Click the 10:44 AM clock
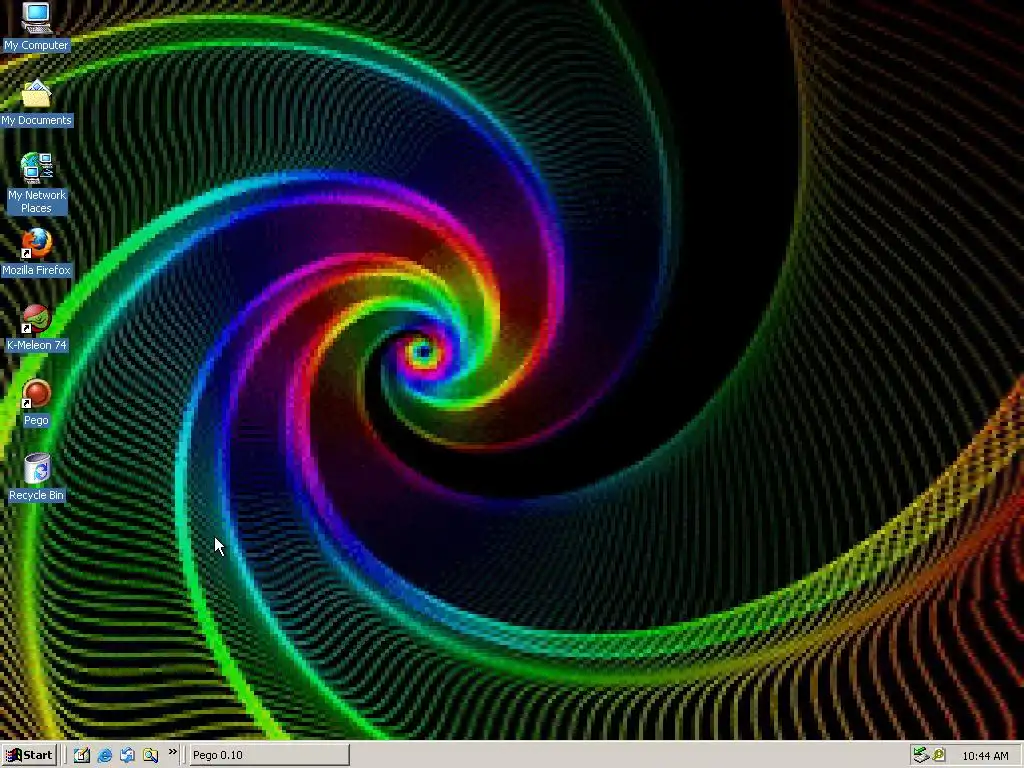This screenshot has width=1024, height=768. 985,756
